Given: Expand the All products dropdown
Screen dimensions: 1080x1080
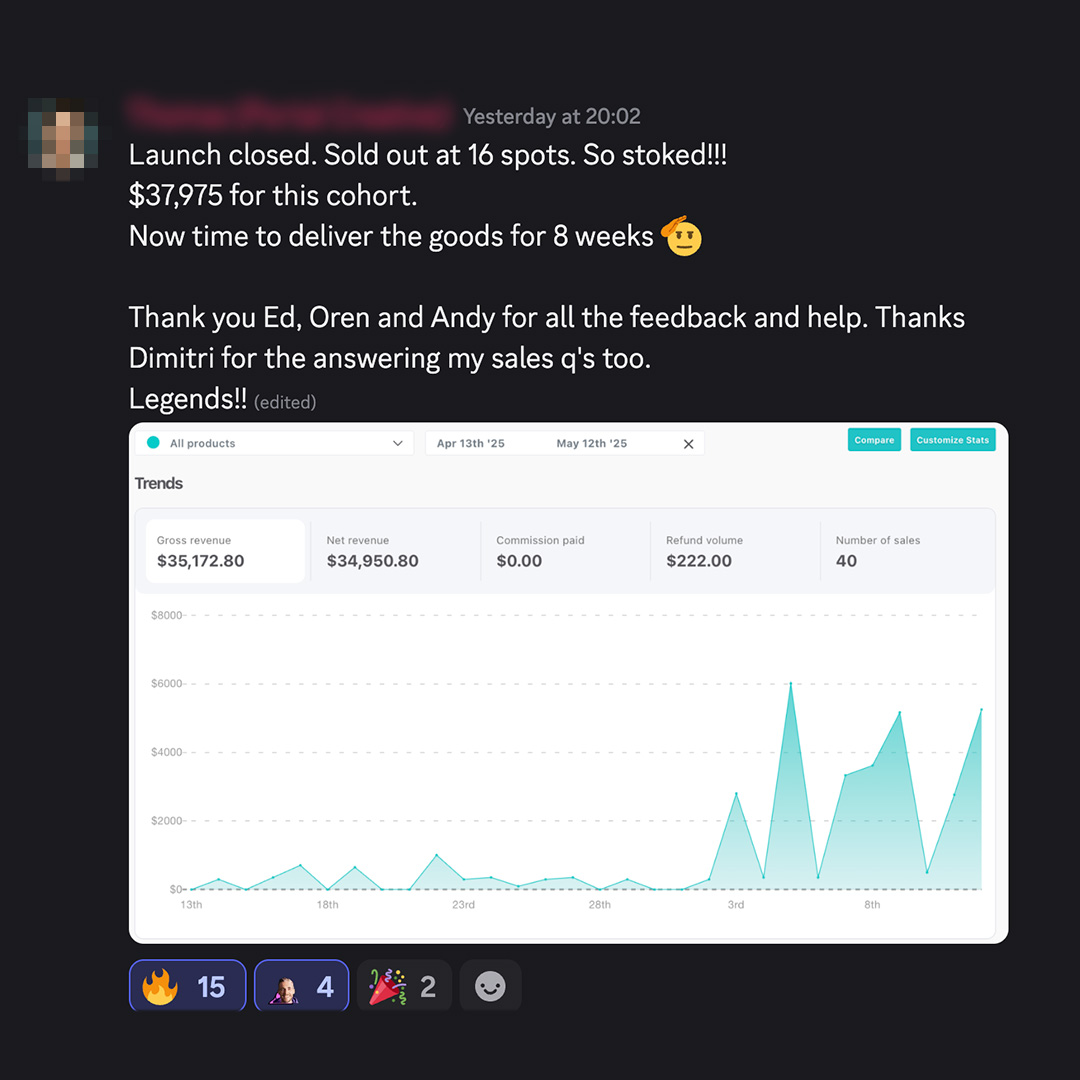Looking at the screenshot, I should pos(274,443).
